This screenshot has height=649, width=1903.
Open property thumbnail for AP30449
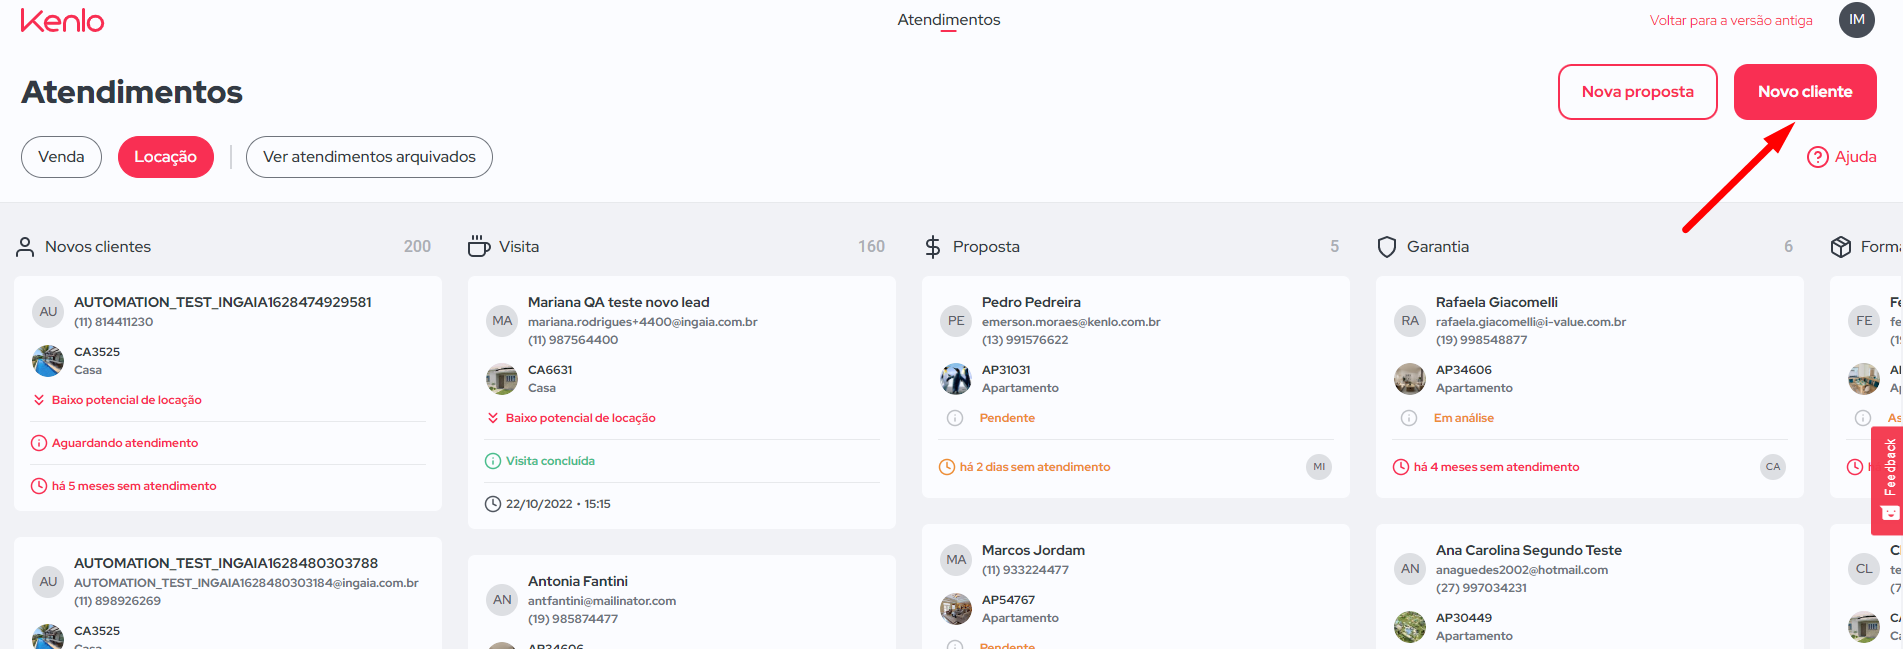[x=1410, y=627]
